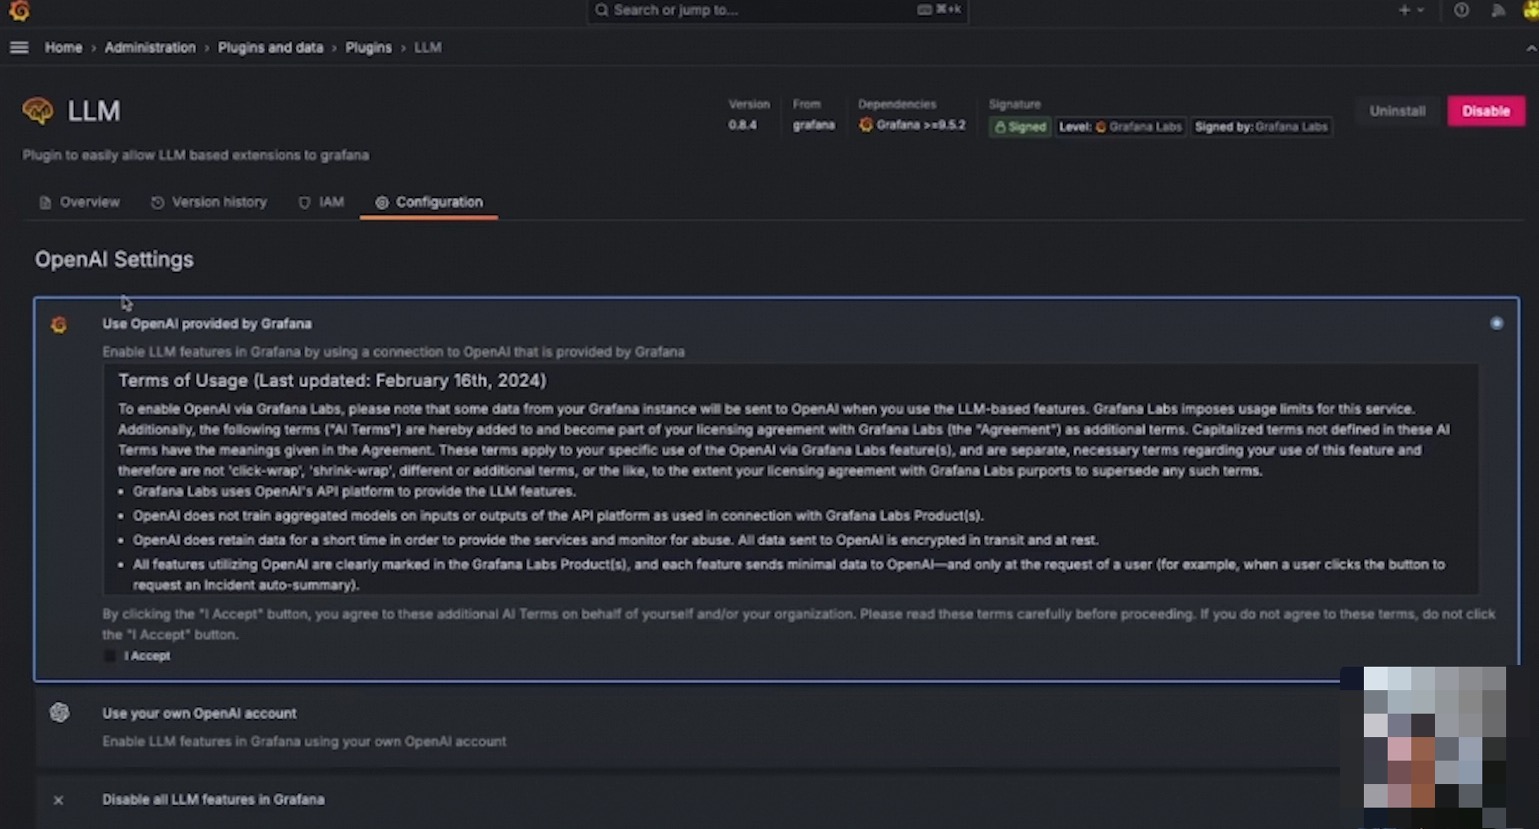This screenshot has height=829, width=1539.
Task: Open the user profile avatar
Action: [1530, 10]
